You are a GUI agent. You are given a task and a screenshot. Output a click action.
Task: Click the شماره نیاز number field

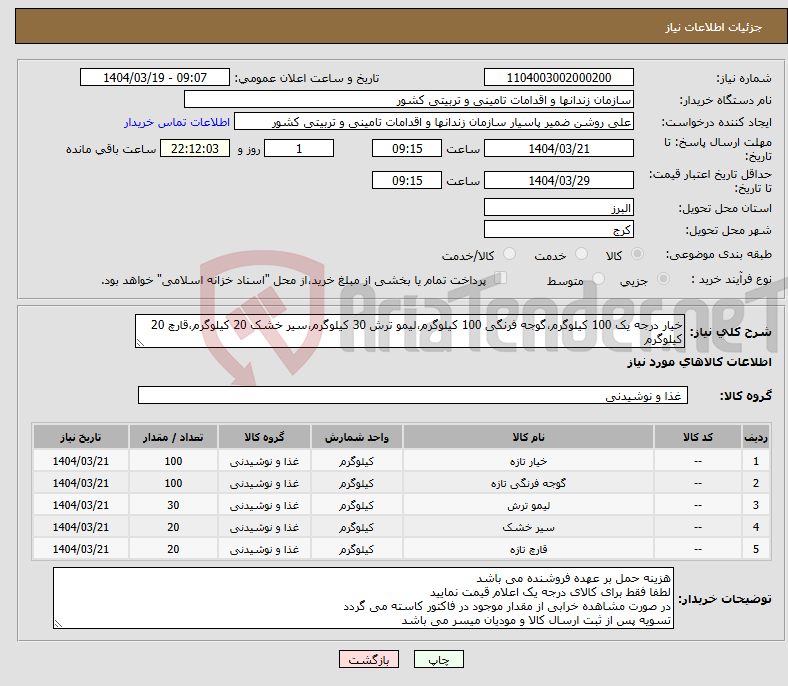[559, 77]
